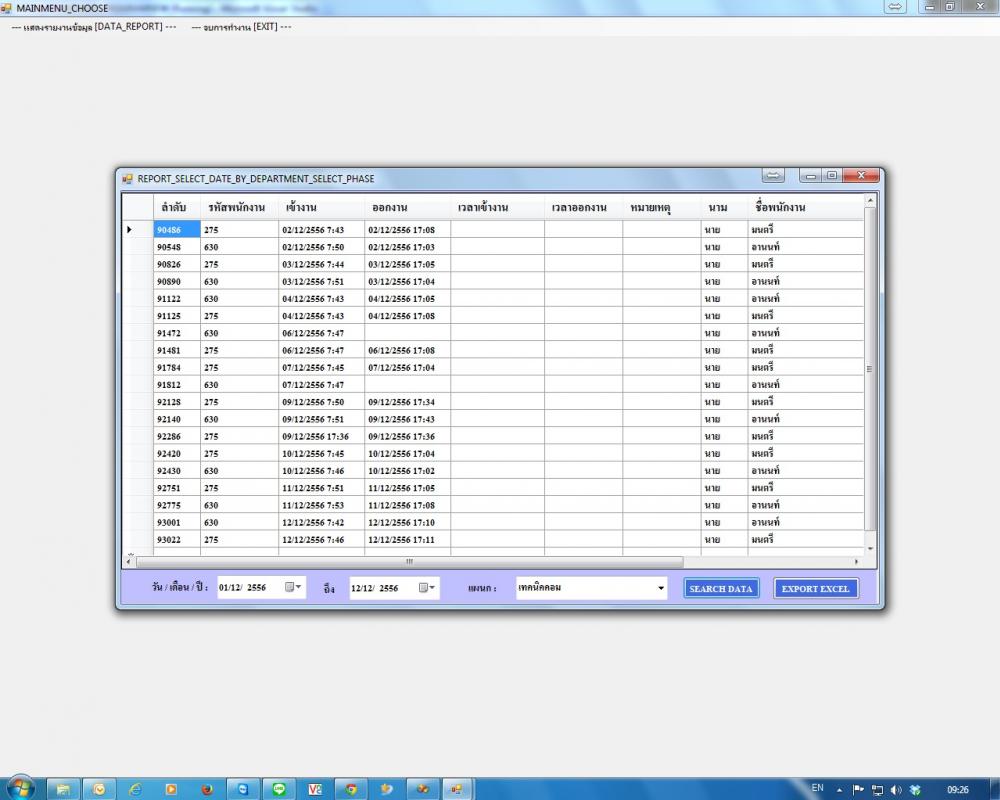The image size is (1000, 800).
Task: Open the Windows Start menu orb
Action: tap(20, 789)
